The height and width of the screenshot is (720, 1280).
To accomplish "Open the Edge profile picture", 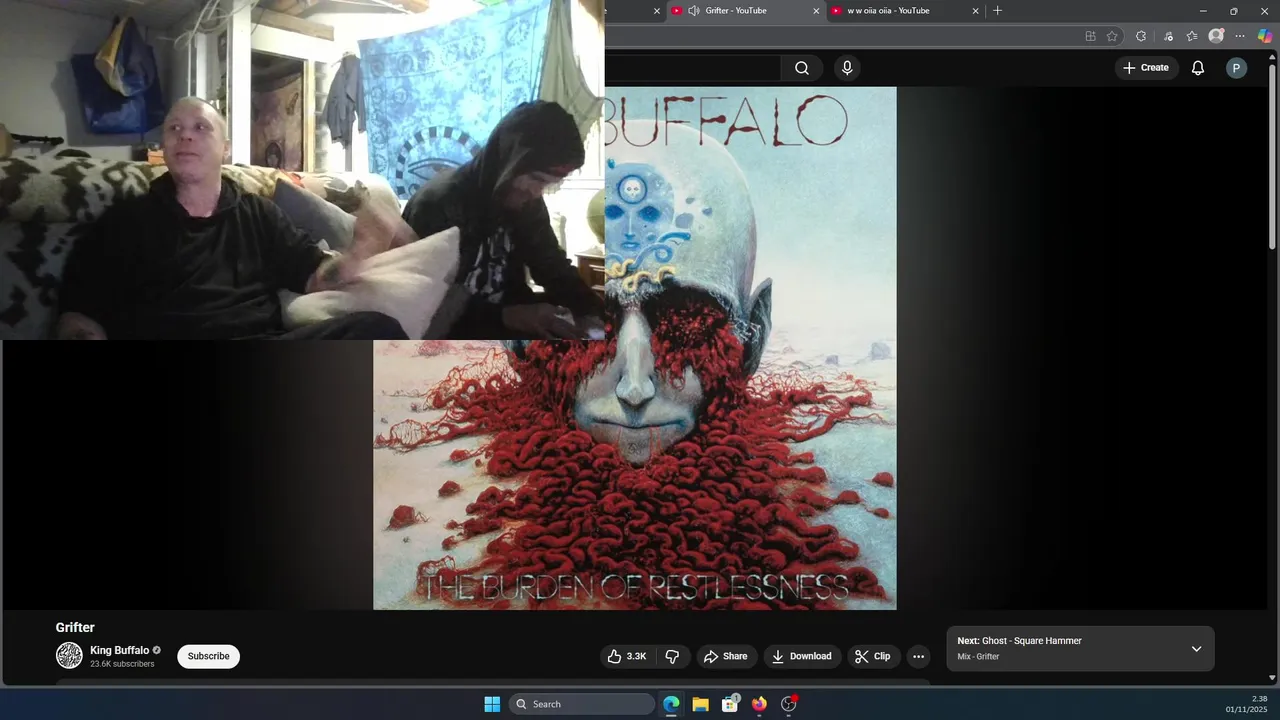I will [1216, 36].
